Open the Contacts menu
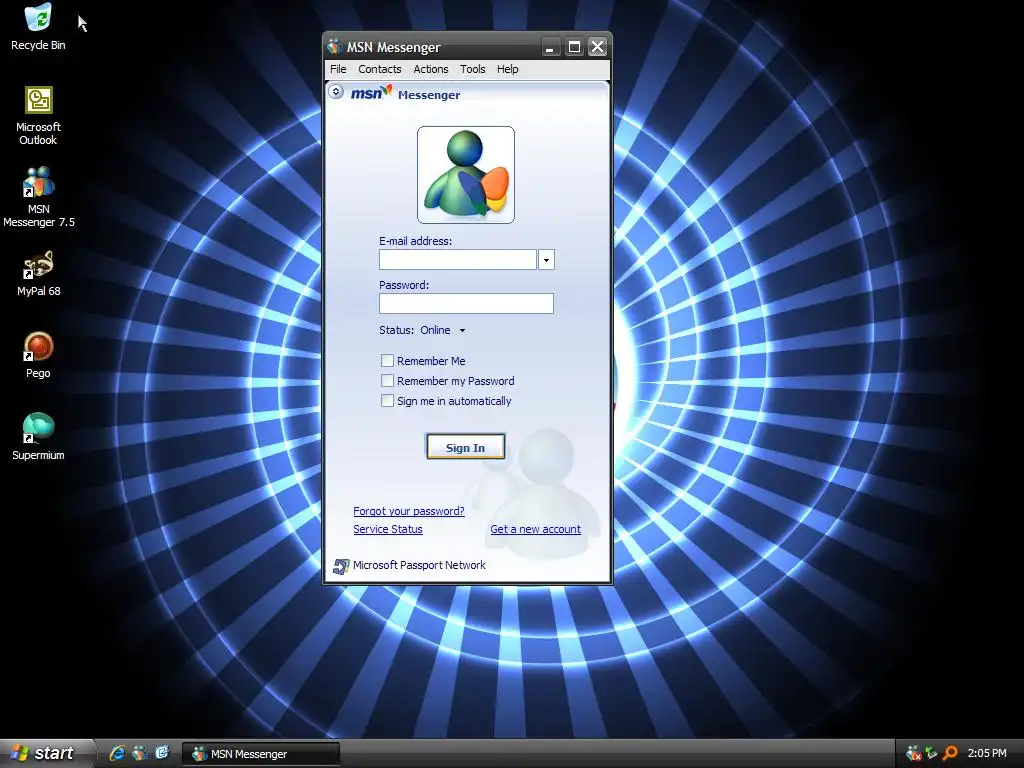The width and height of the screenshot is (1024, 768). pos(379,69)
